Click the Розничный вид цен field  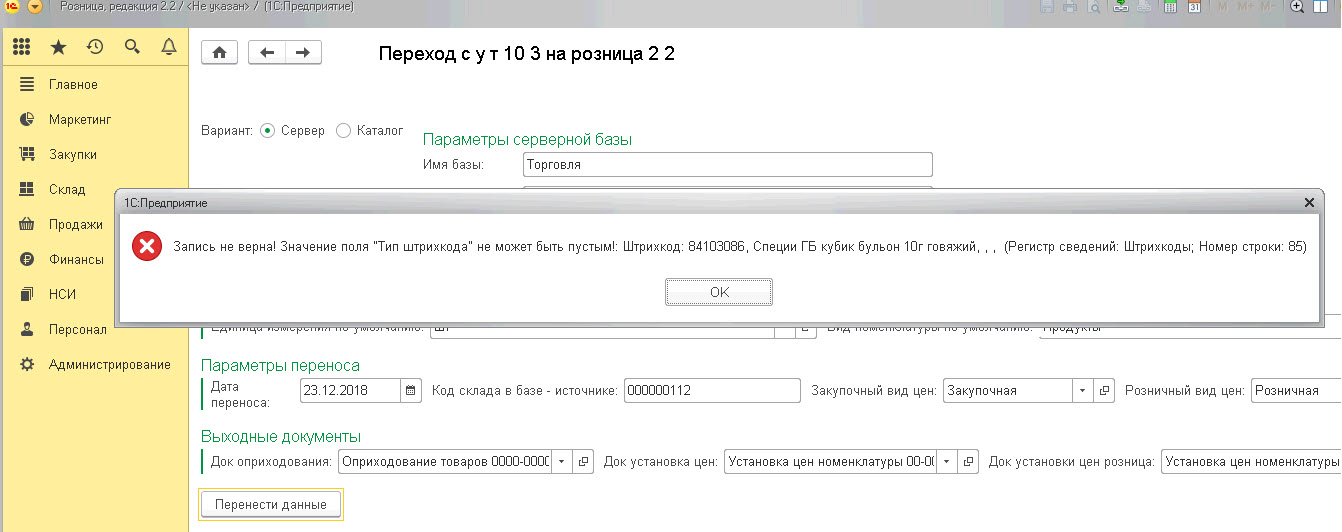click(x=1296, y=391)
